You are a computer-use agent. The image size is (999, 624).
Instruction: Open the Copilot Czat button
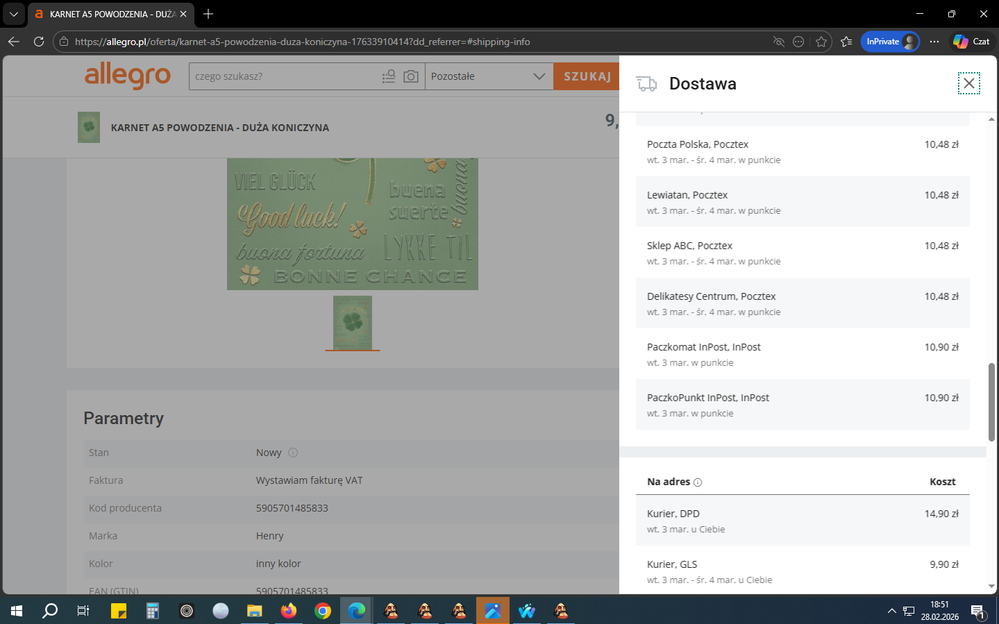(971, 42)
